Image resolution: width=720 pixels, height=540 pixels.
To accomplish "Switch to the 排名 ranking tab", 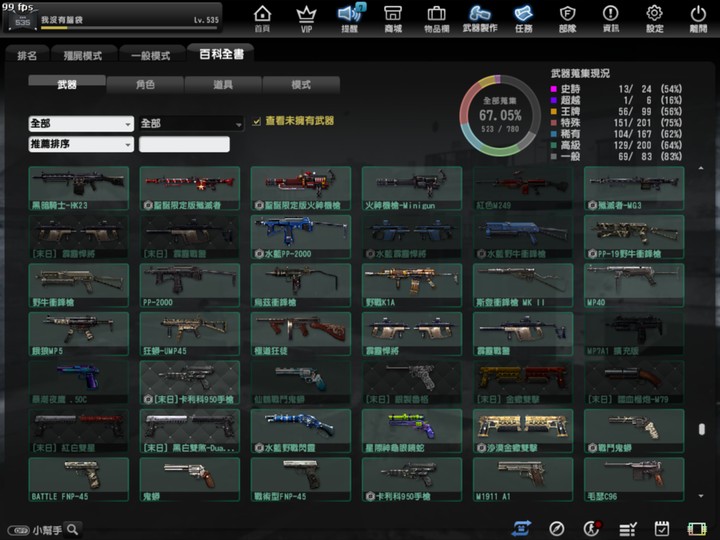I will point(27,55).
